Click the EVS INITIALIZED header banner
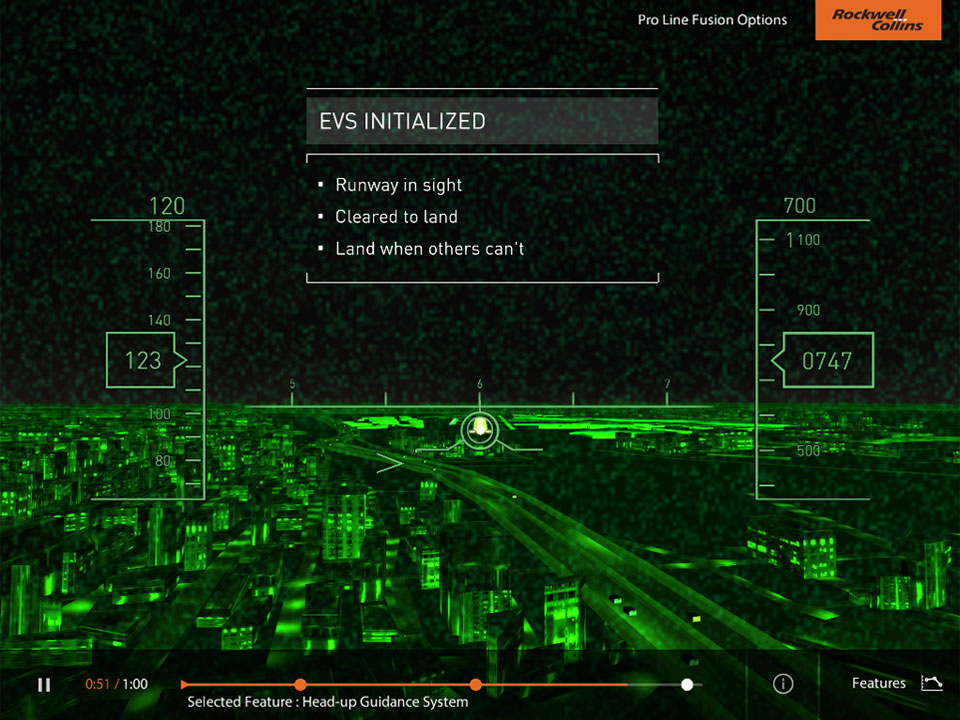 pyautogui.click(x=482, y=121)
